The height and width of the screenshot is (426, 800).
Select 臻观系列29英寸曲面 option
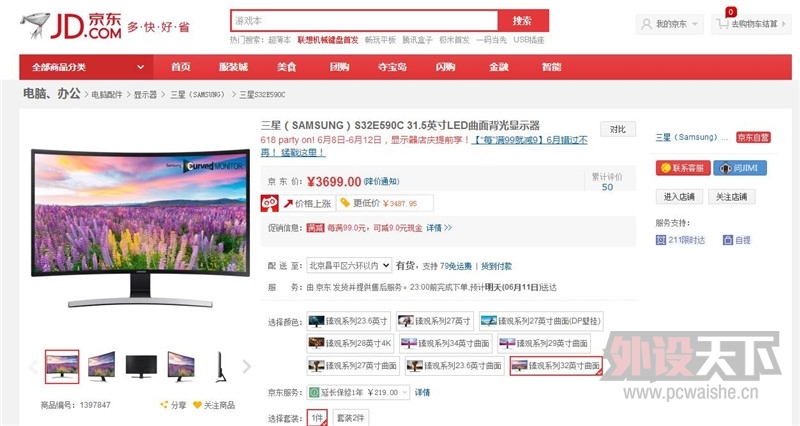[544, 343]
